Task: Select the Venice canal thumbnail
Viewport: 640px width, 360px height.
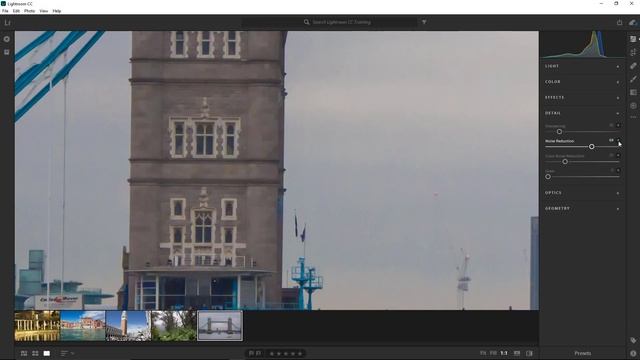Action: tap(83, 326)
